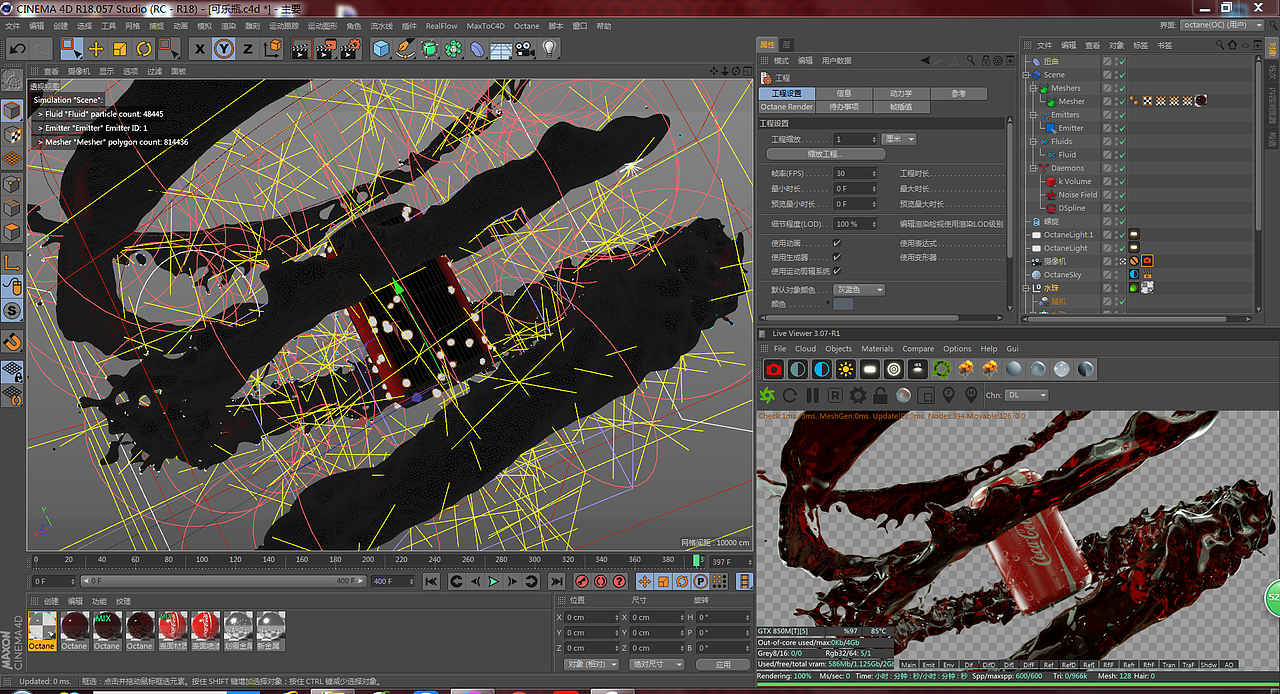Click Live Viewer red camera icon
This screenshot has width=1280, height=694.
[x=773, y=369]
